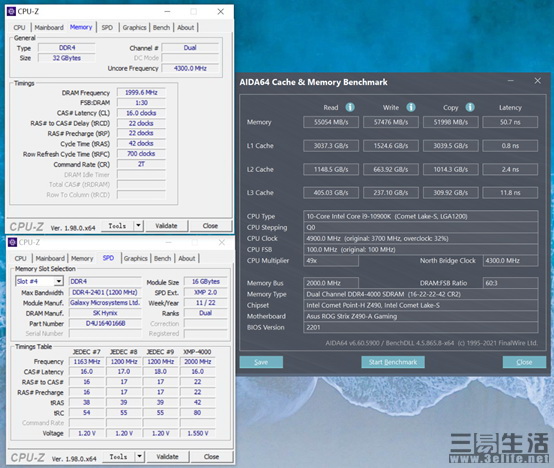The height and width of the screenshot is (468, 554).
Task: Click memory Size value 32 GBytes
Action: click(66, 58)
